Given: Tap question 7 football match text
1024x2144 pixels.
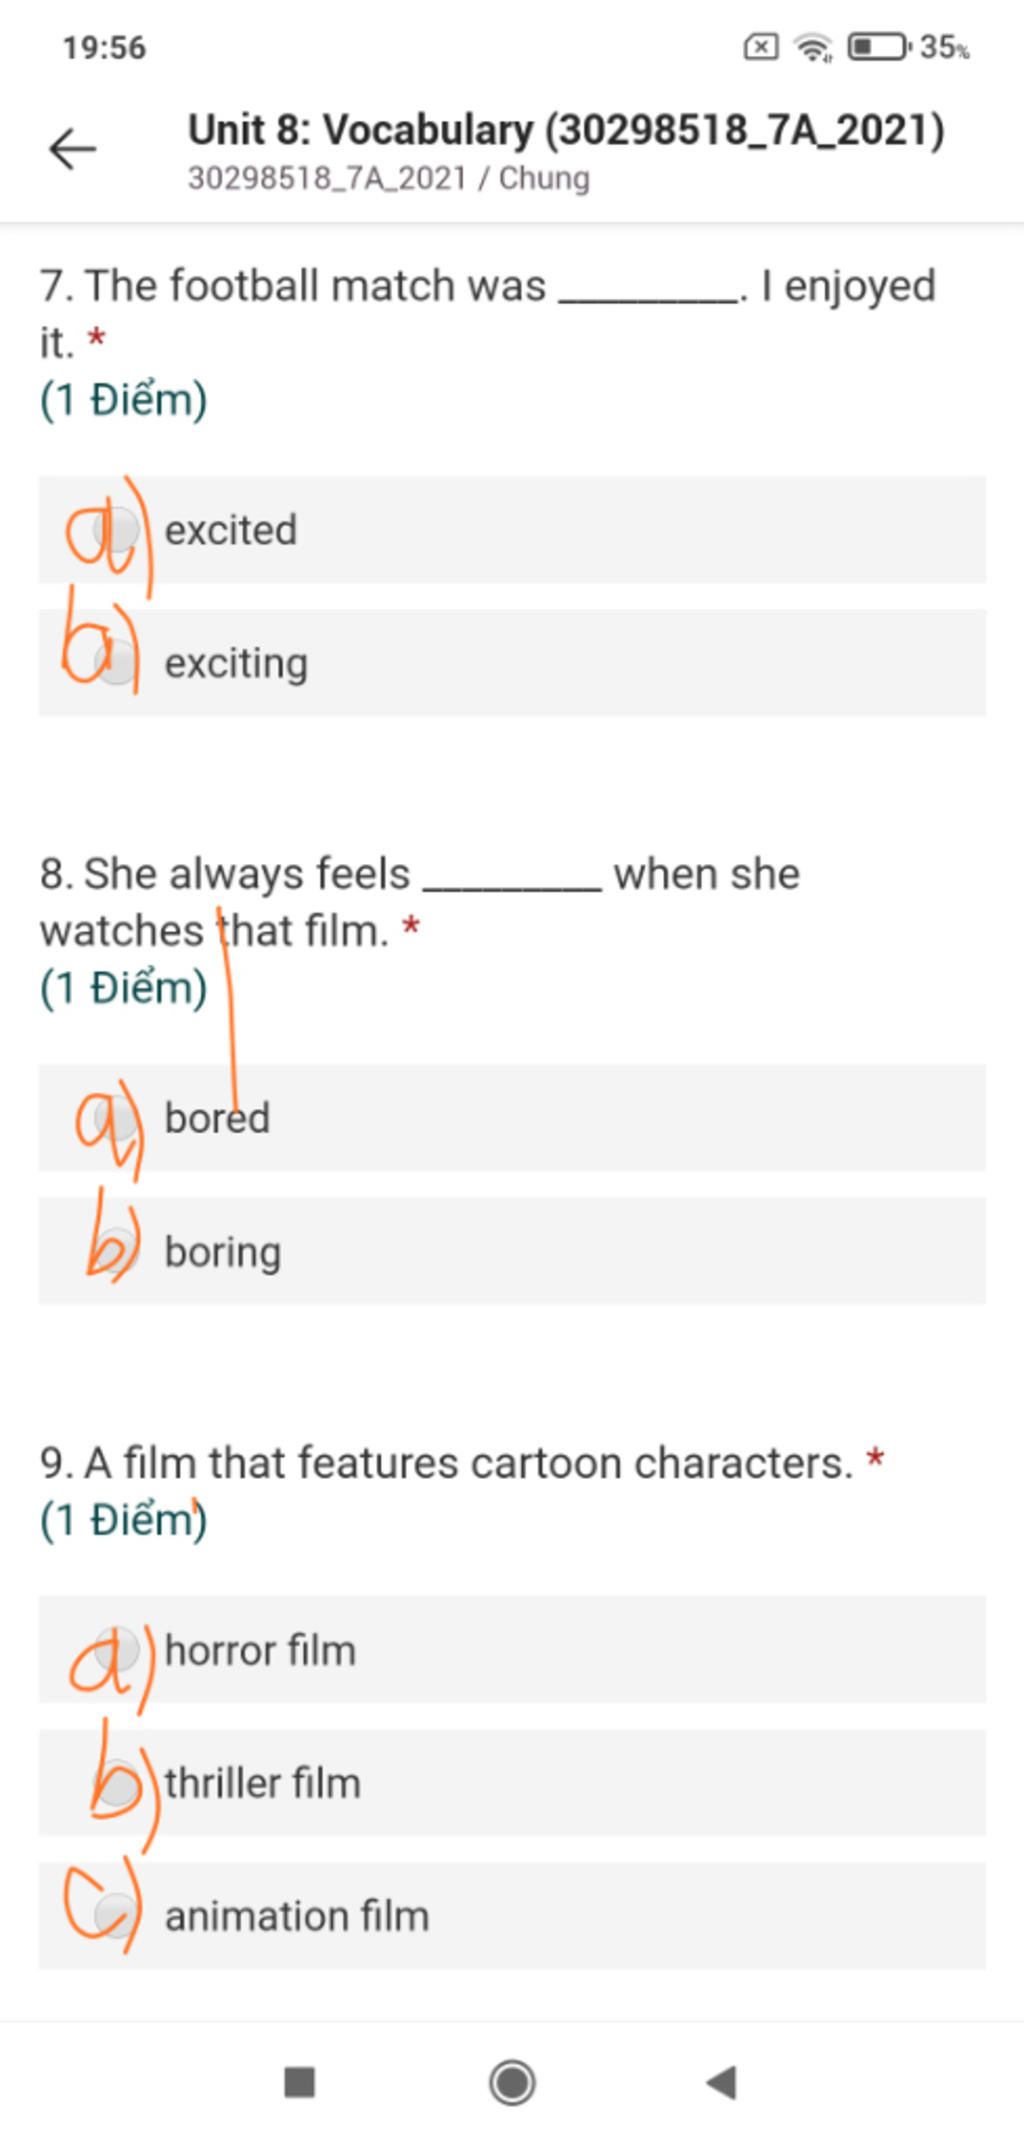Looking at the screenshot, I should coord(488,313).
